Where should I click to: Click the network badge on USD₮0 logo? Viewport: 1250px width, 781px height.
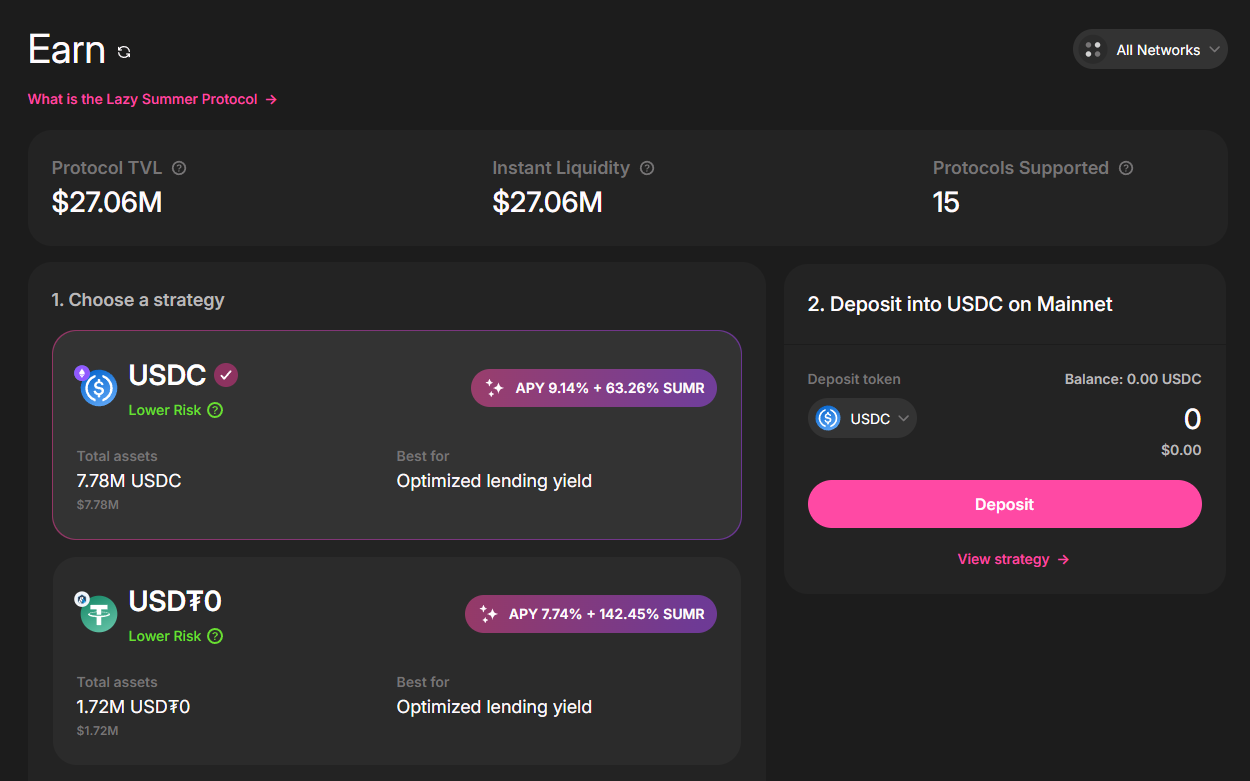(82, 599)
